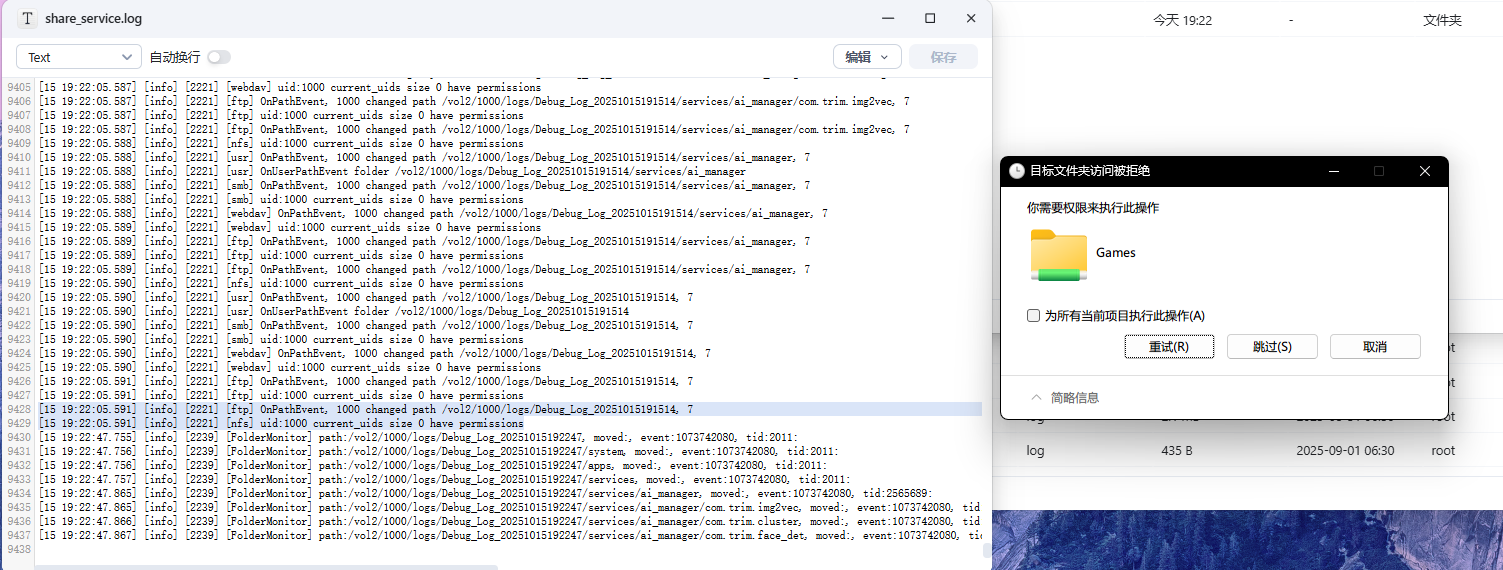Close the share_service.log editor window
Viewport: 1503px width, 570px height.
970,19
